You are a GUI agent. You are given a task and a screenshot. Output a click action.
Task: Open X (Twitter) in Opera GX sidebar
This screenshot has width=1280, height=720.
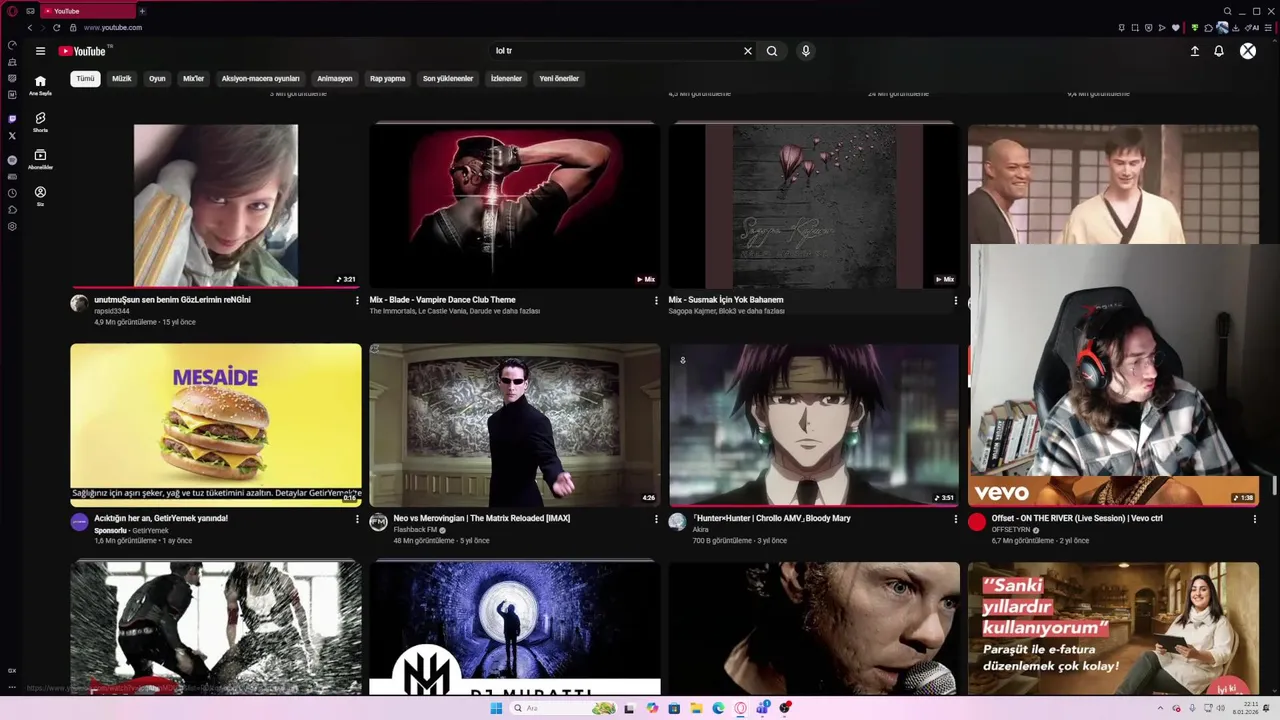click(x=12, y=135)
